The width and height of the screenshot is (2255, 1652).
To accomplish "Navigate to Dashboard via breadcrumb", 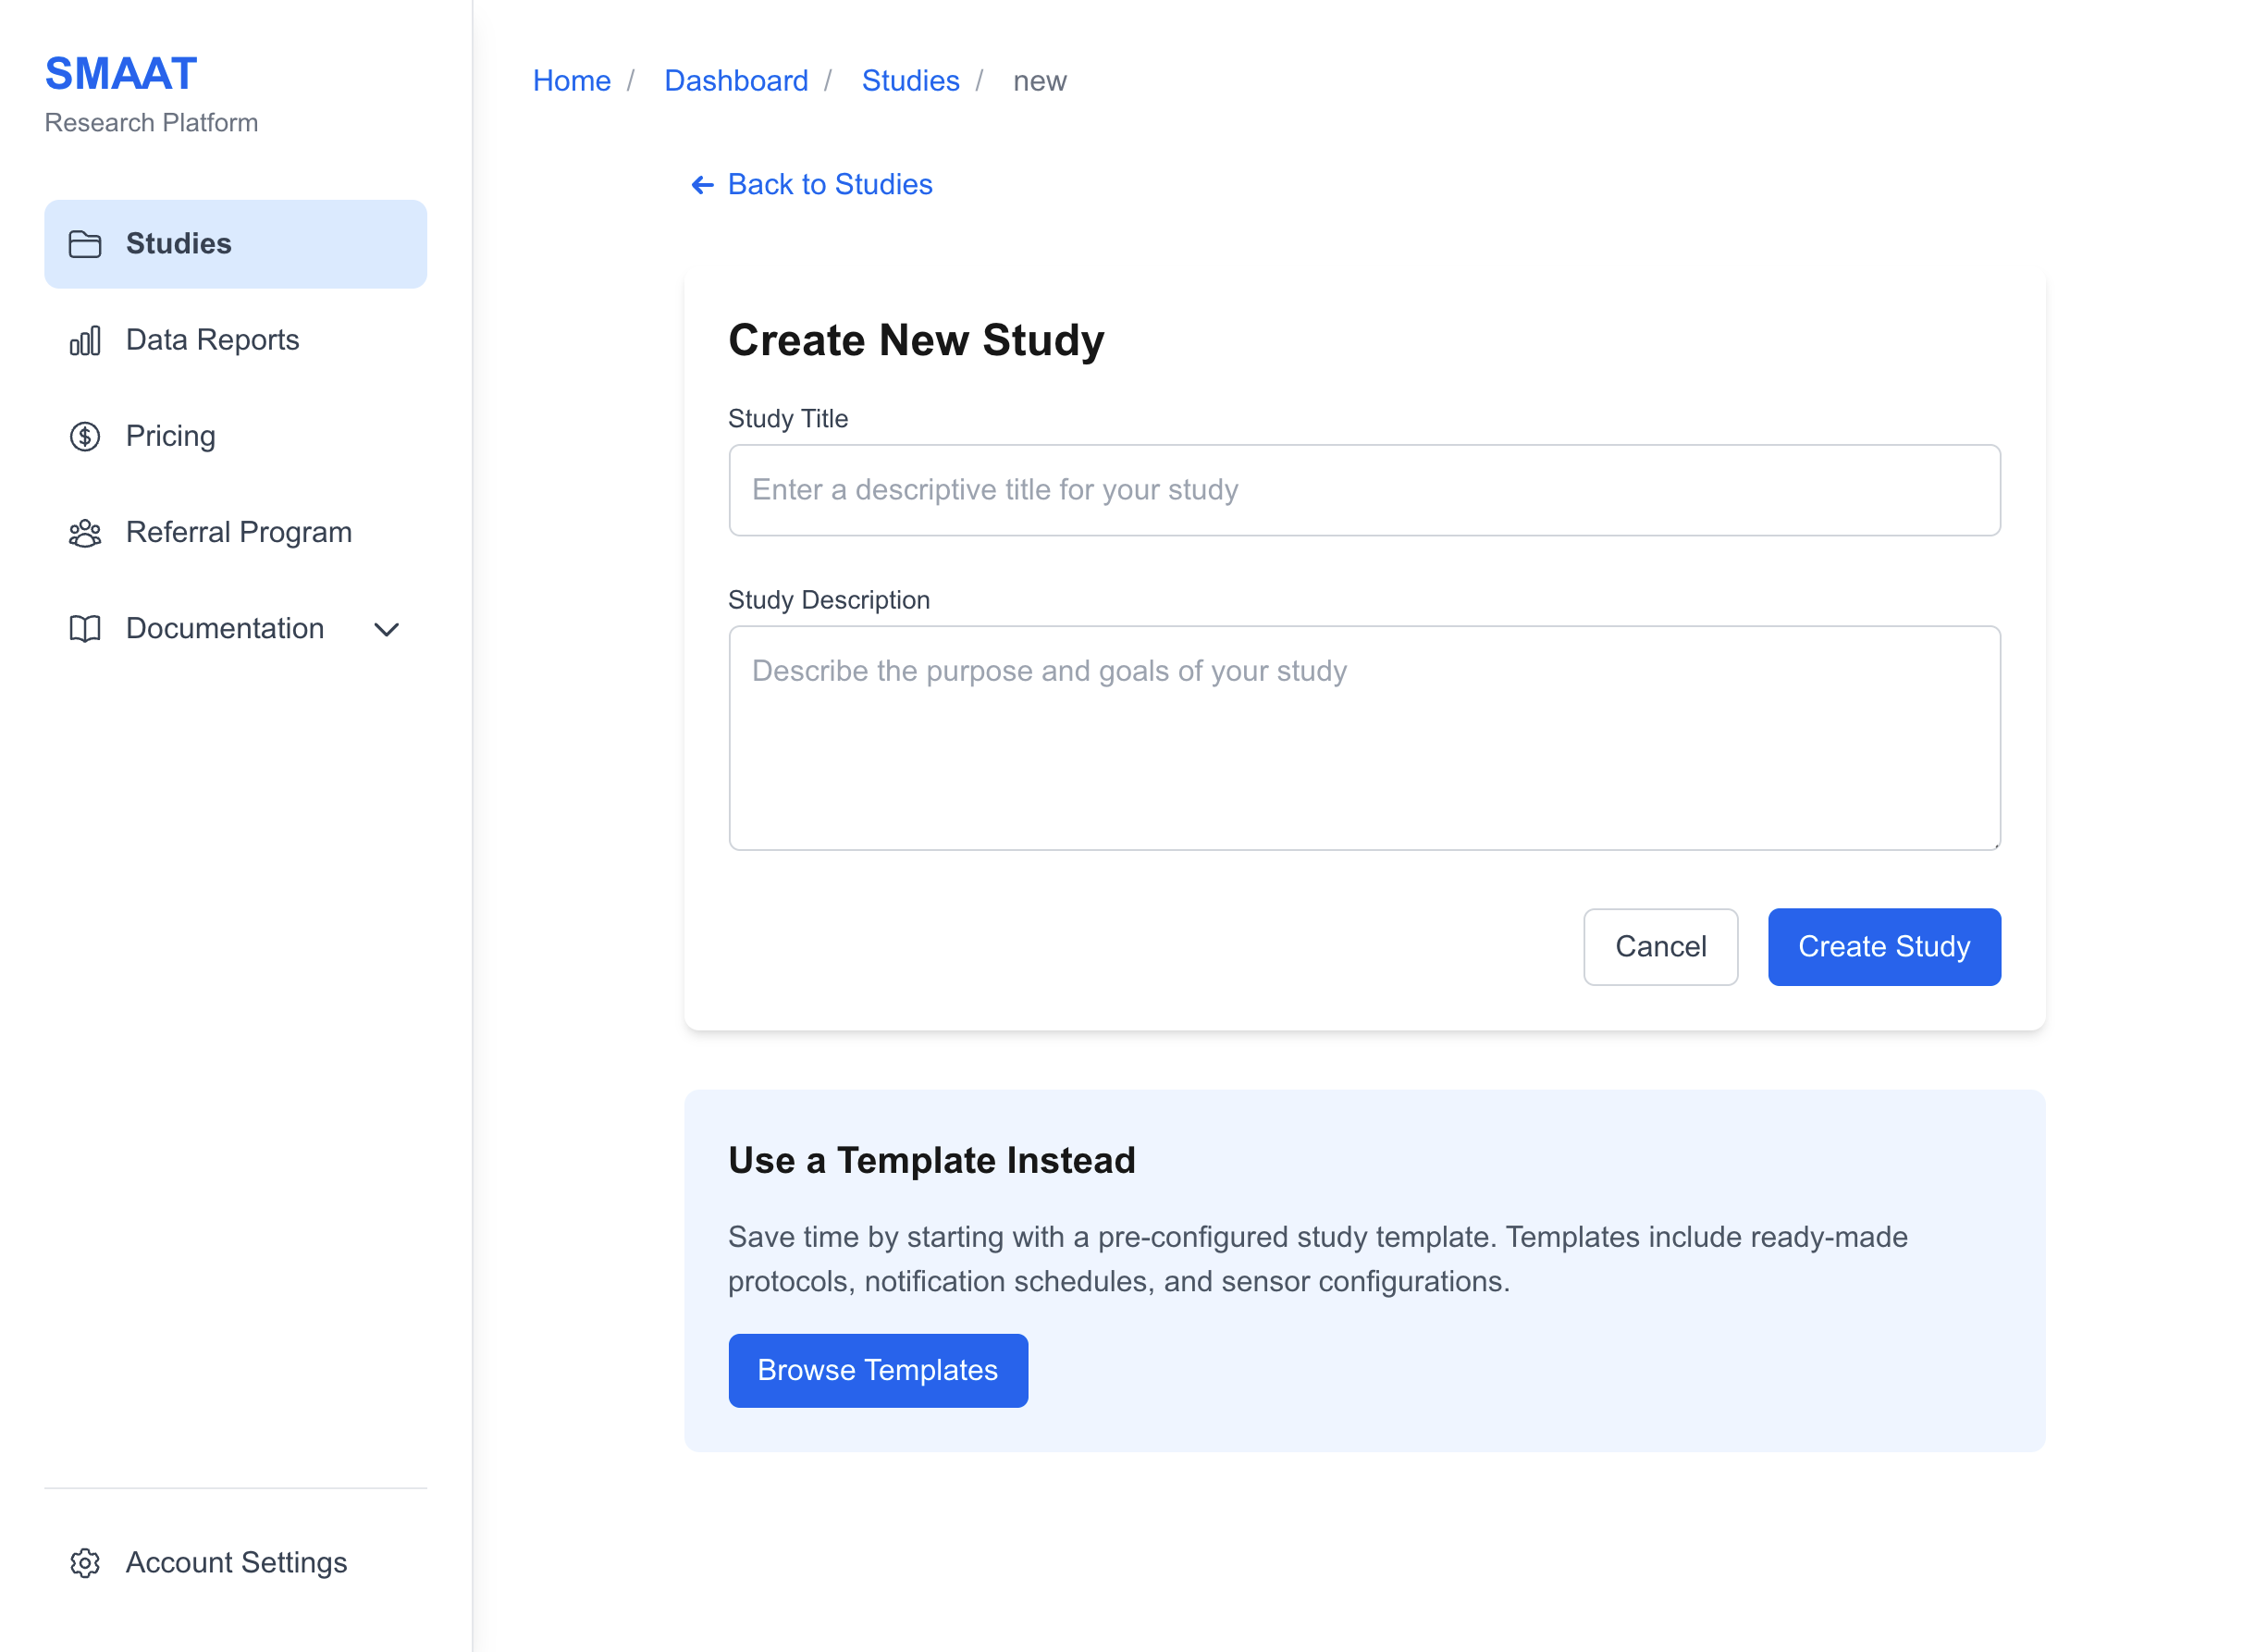I will 736,80.
